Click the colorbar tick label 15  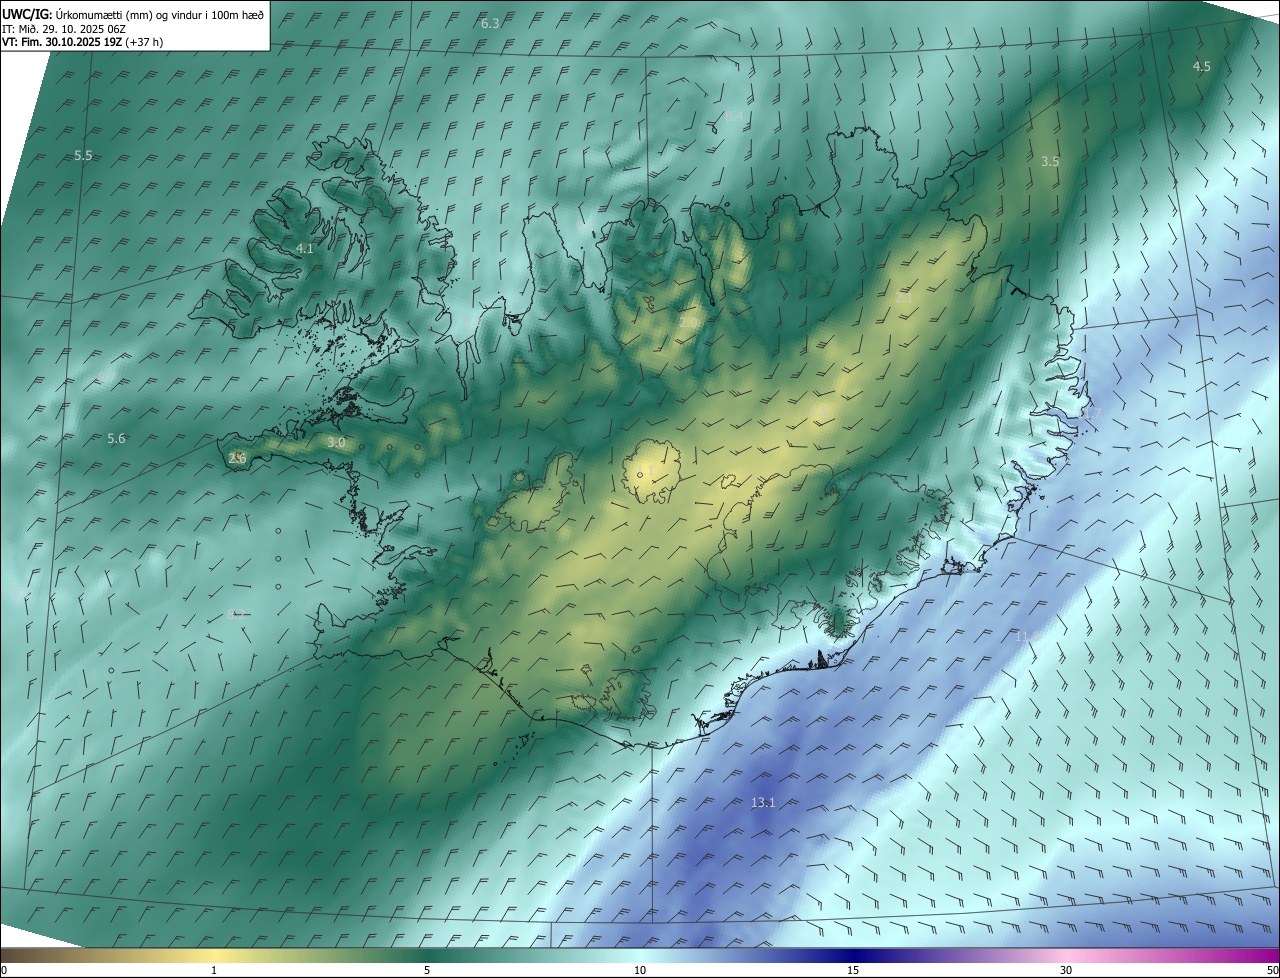tap(853, 970)
